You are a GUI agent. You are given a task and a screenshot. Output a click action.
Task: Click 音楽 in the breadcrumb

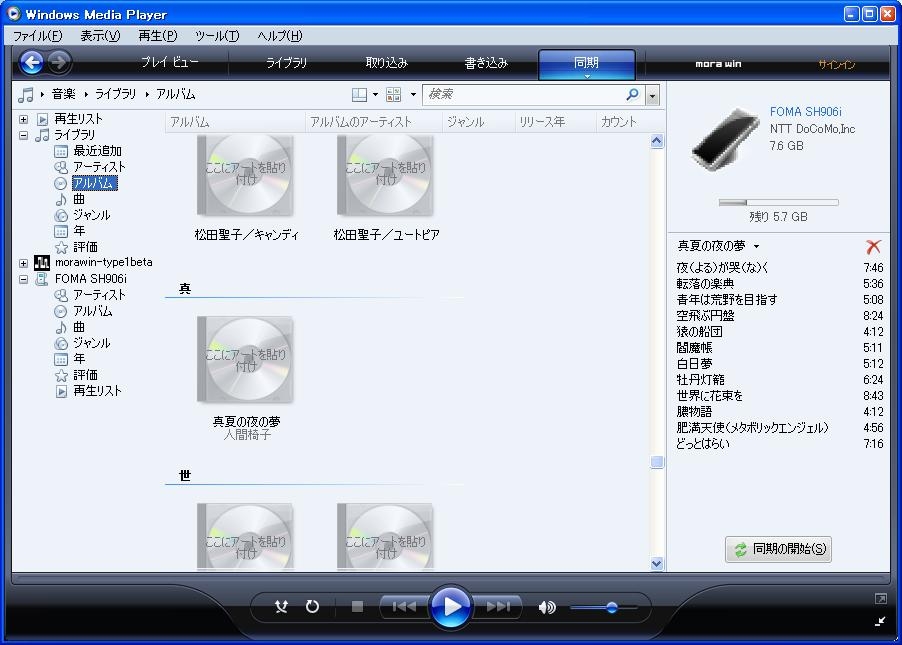tap(63, 94)
